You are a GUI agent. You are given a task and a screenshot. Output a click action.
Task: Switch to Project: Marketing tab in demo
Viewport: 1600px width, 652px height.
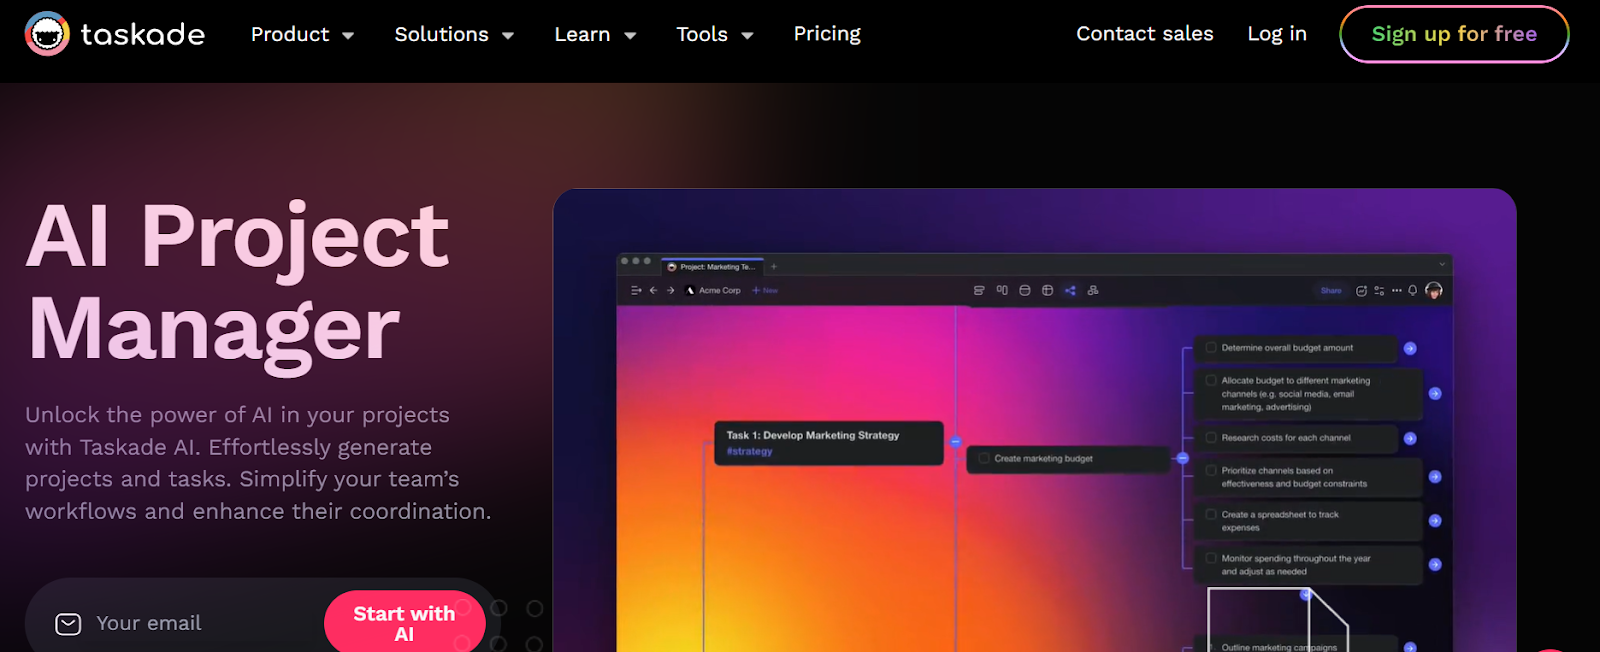(712, 267)
